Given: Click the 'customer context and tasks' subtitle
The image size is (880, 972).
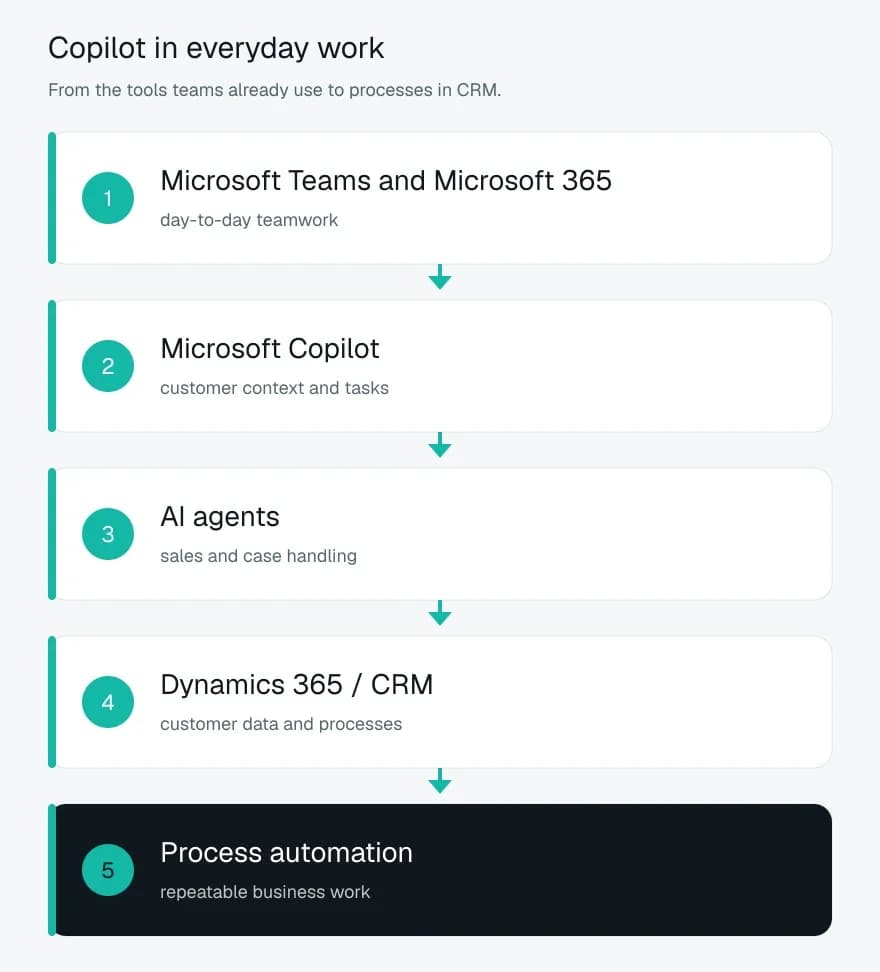Looking at the screenshot, I should (275, 388).
